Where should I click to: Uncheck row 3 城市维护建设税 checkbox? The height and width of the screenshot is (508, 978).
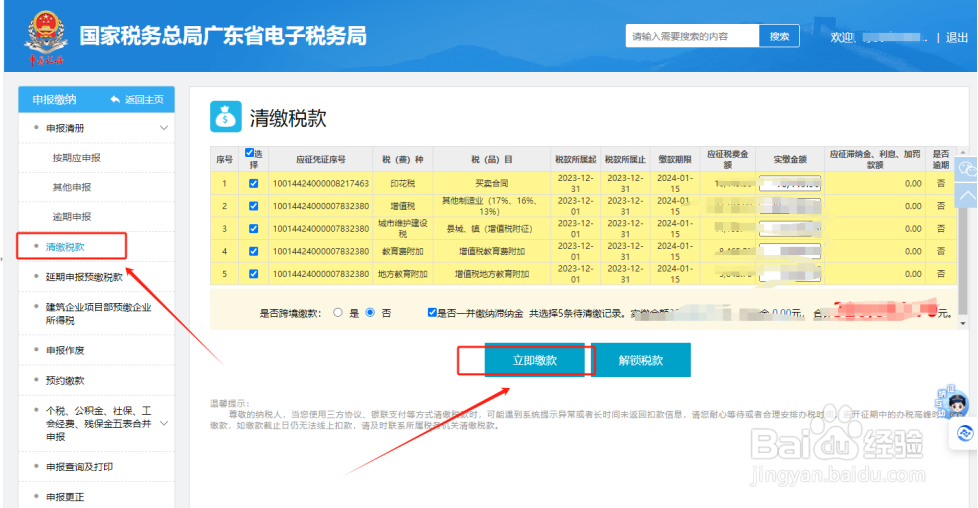pos(253,228)
